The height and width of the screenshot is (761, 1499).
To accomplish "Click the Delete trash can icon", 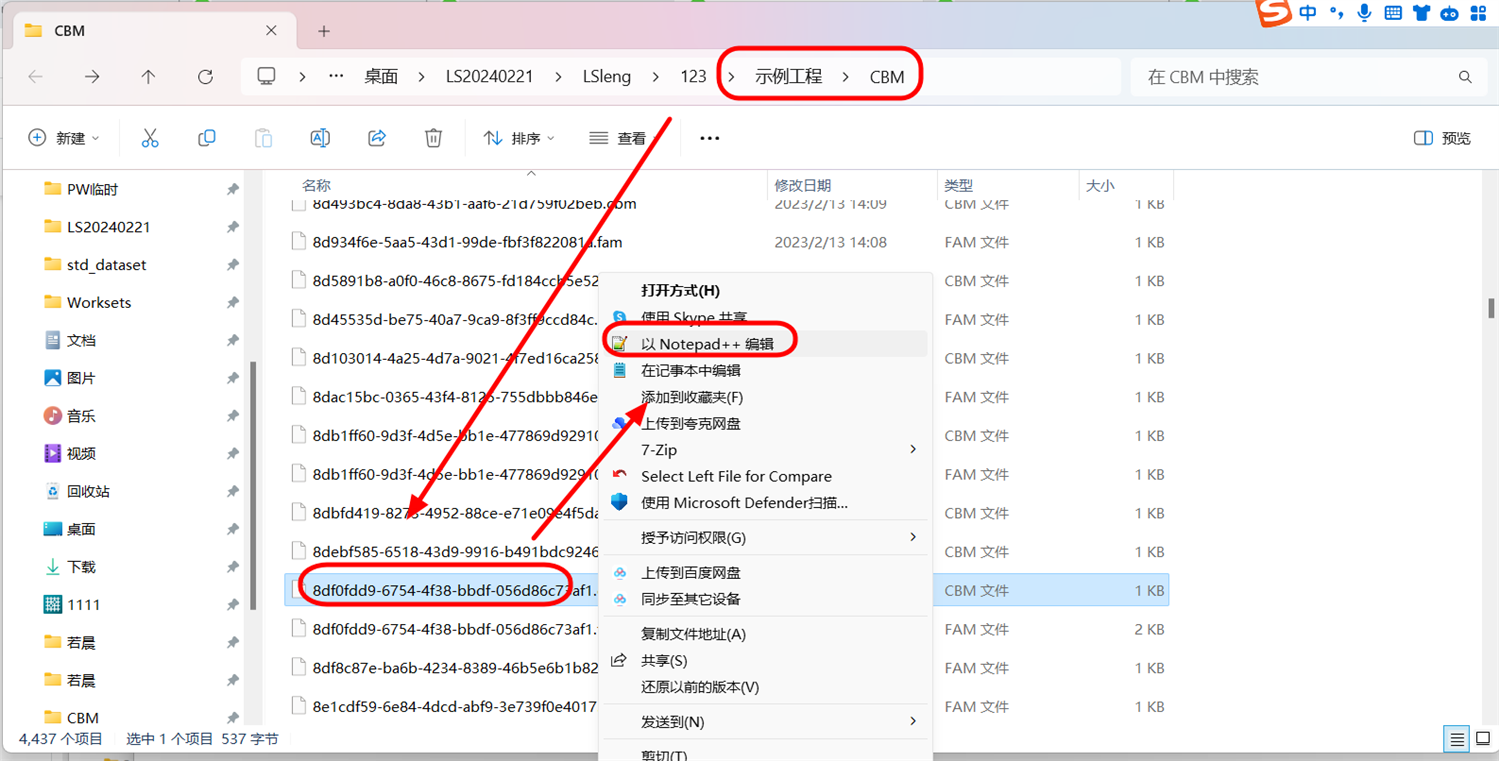I will (433, 138).
